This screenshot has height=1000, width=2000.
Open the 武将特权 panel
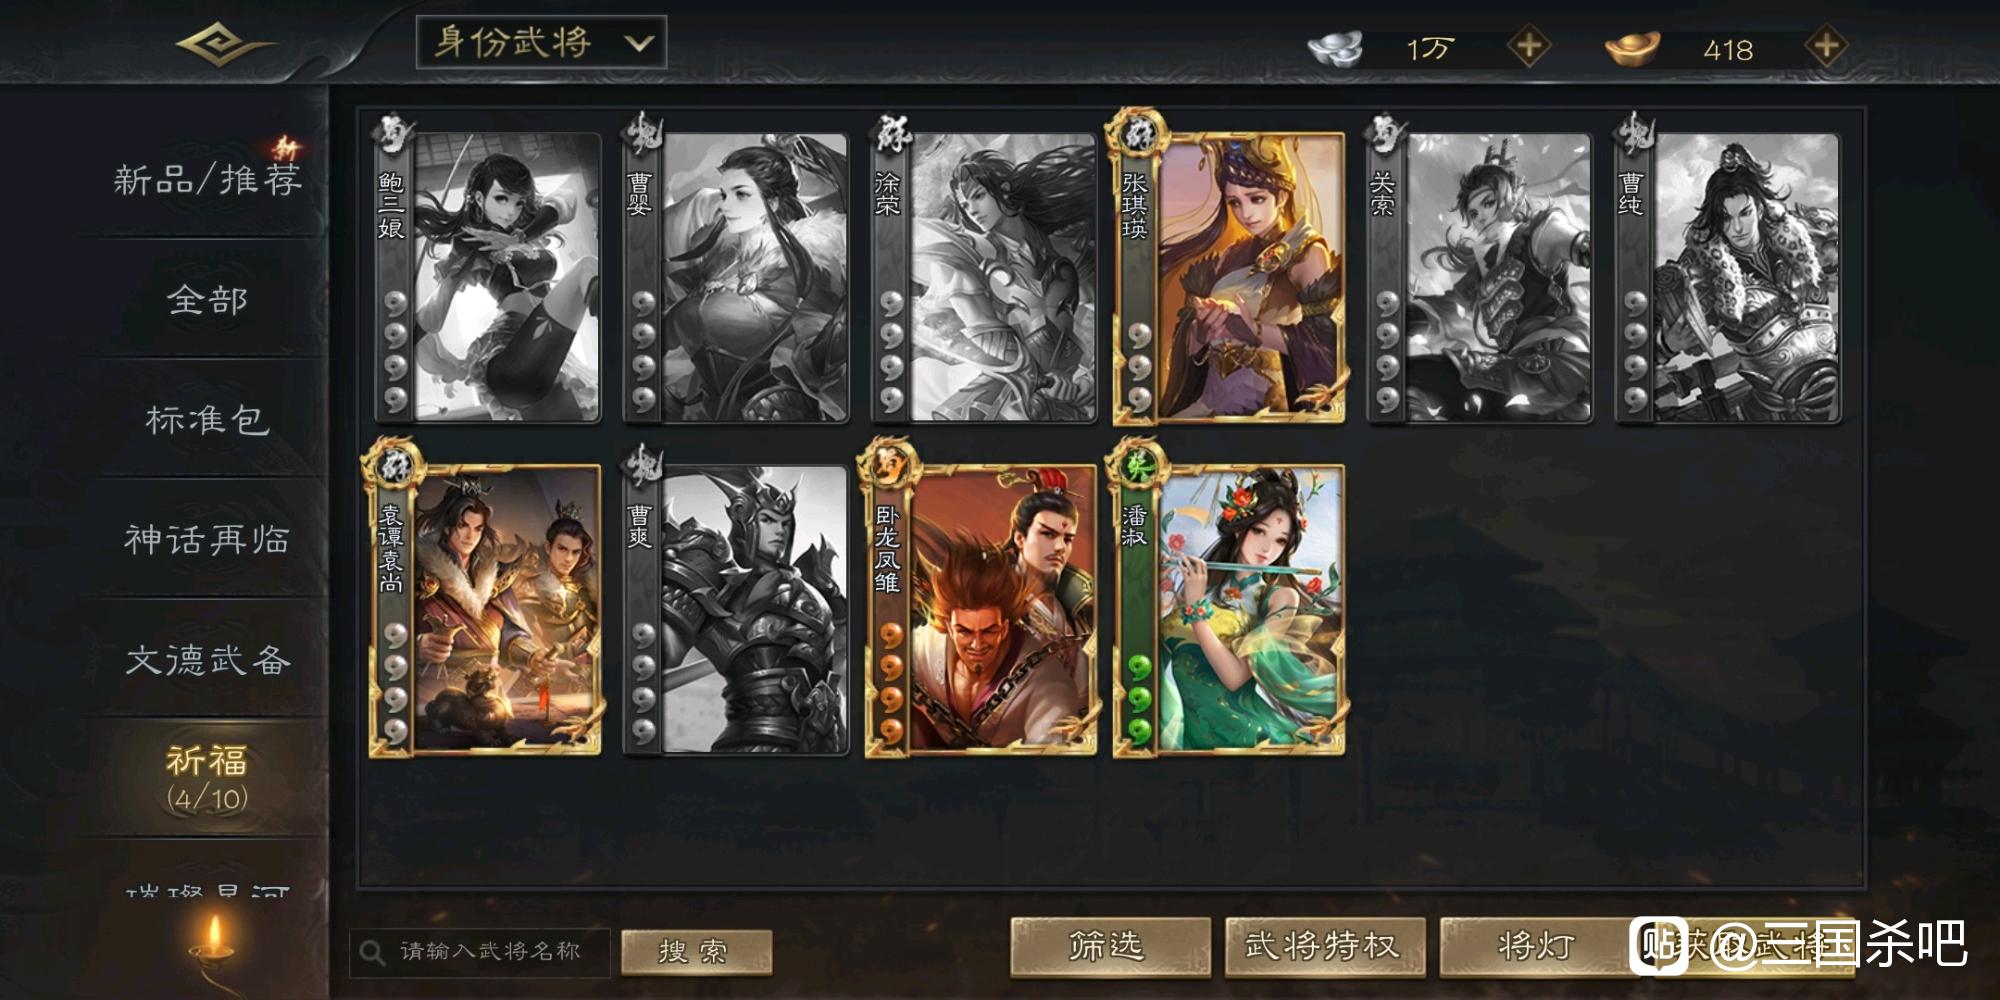point(1324,946)
